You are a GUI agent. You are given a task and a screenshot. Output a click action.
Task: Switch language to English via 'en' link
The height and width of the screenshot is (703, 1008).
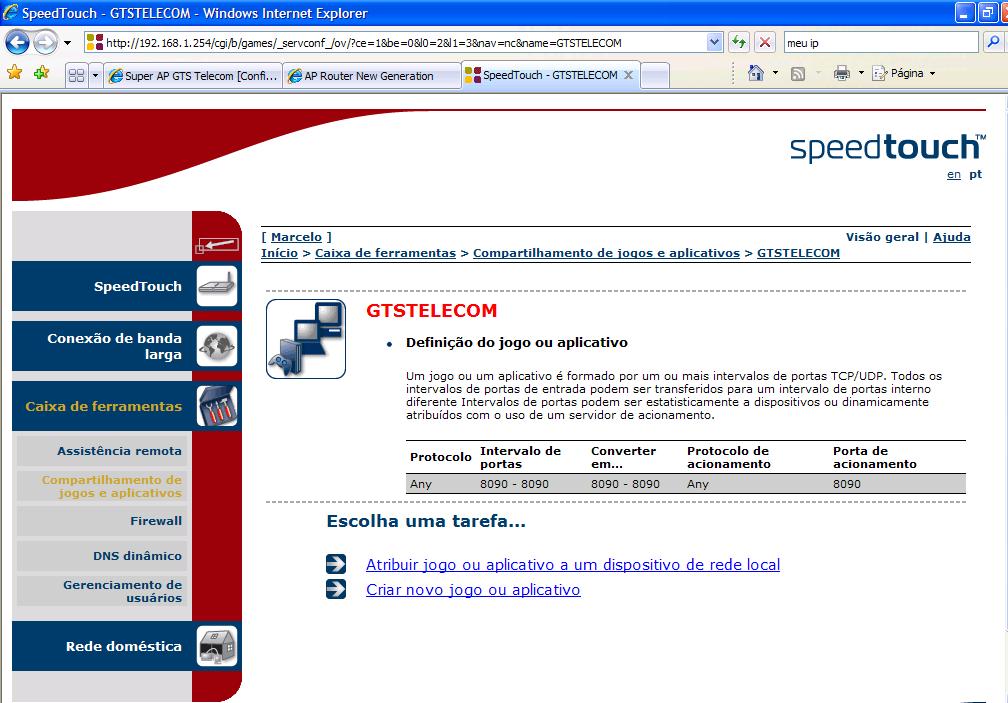pos(954,174)
